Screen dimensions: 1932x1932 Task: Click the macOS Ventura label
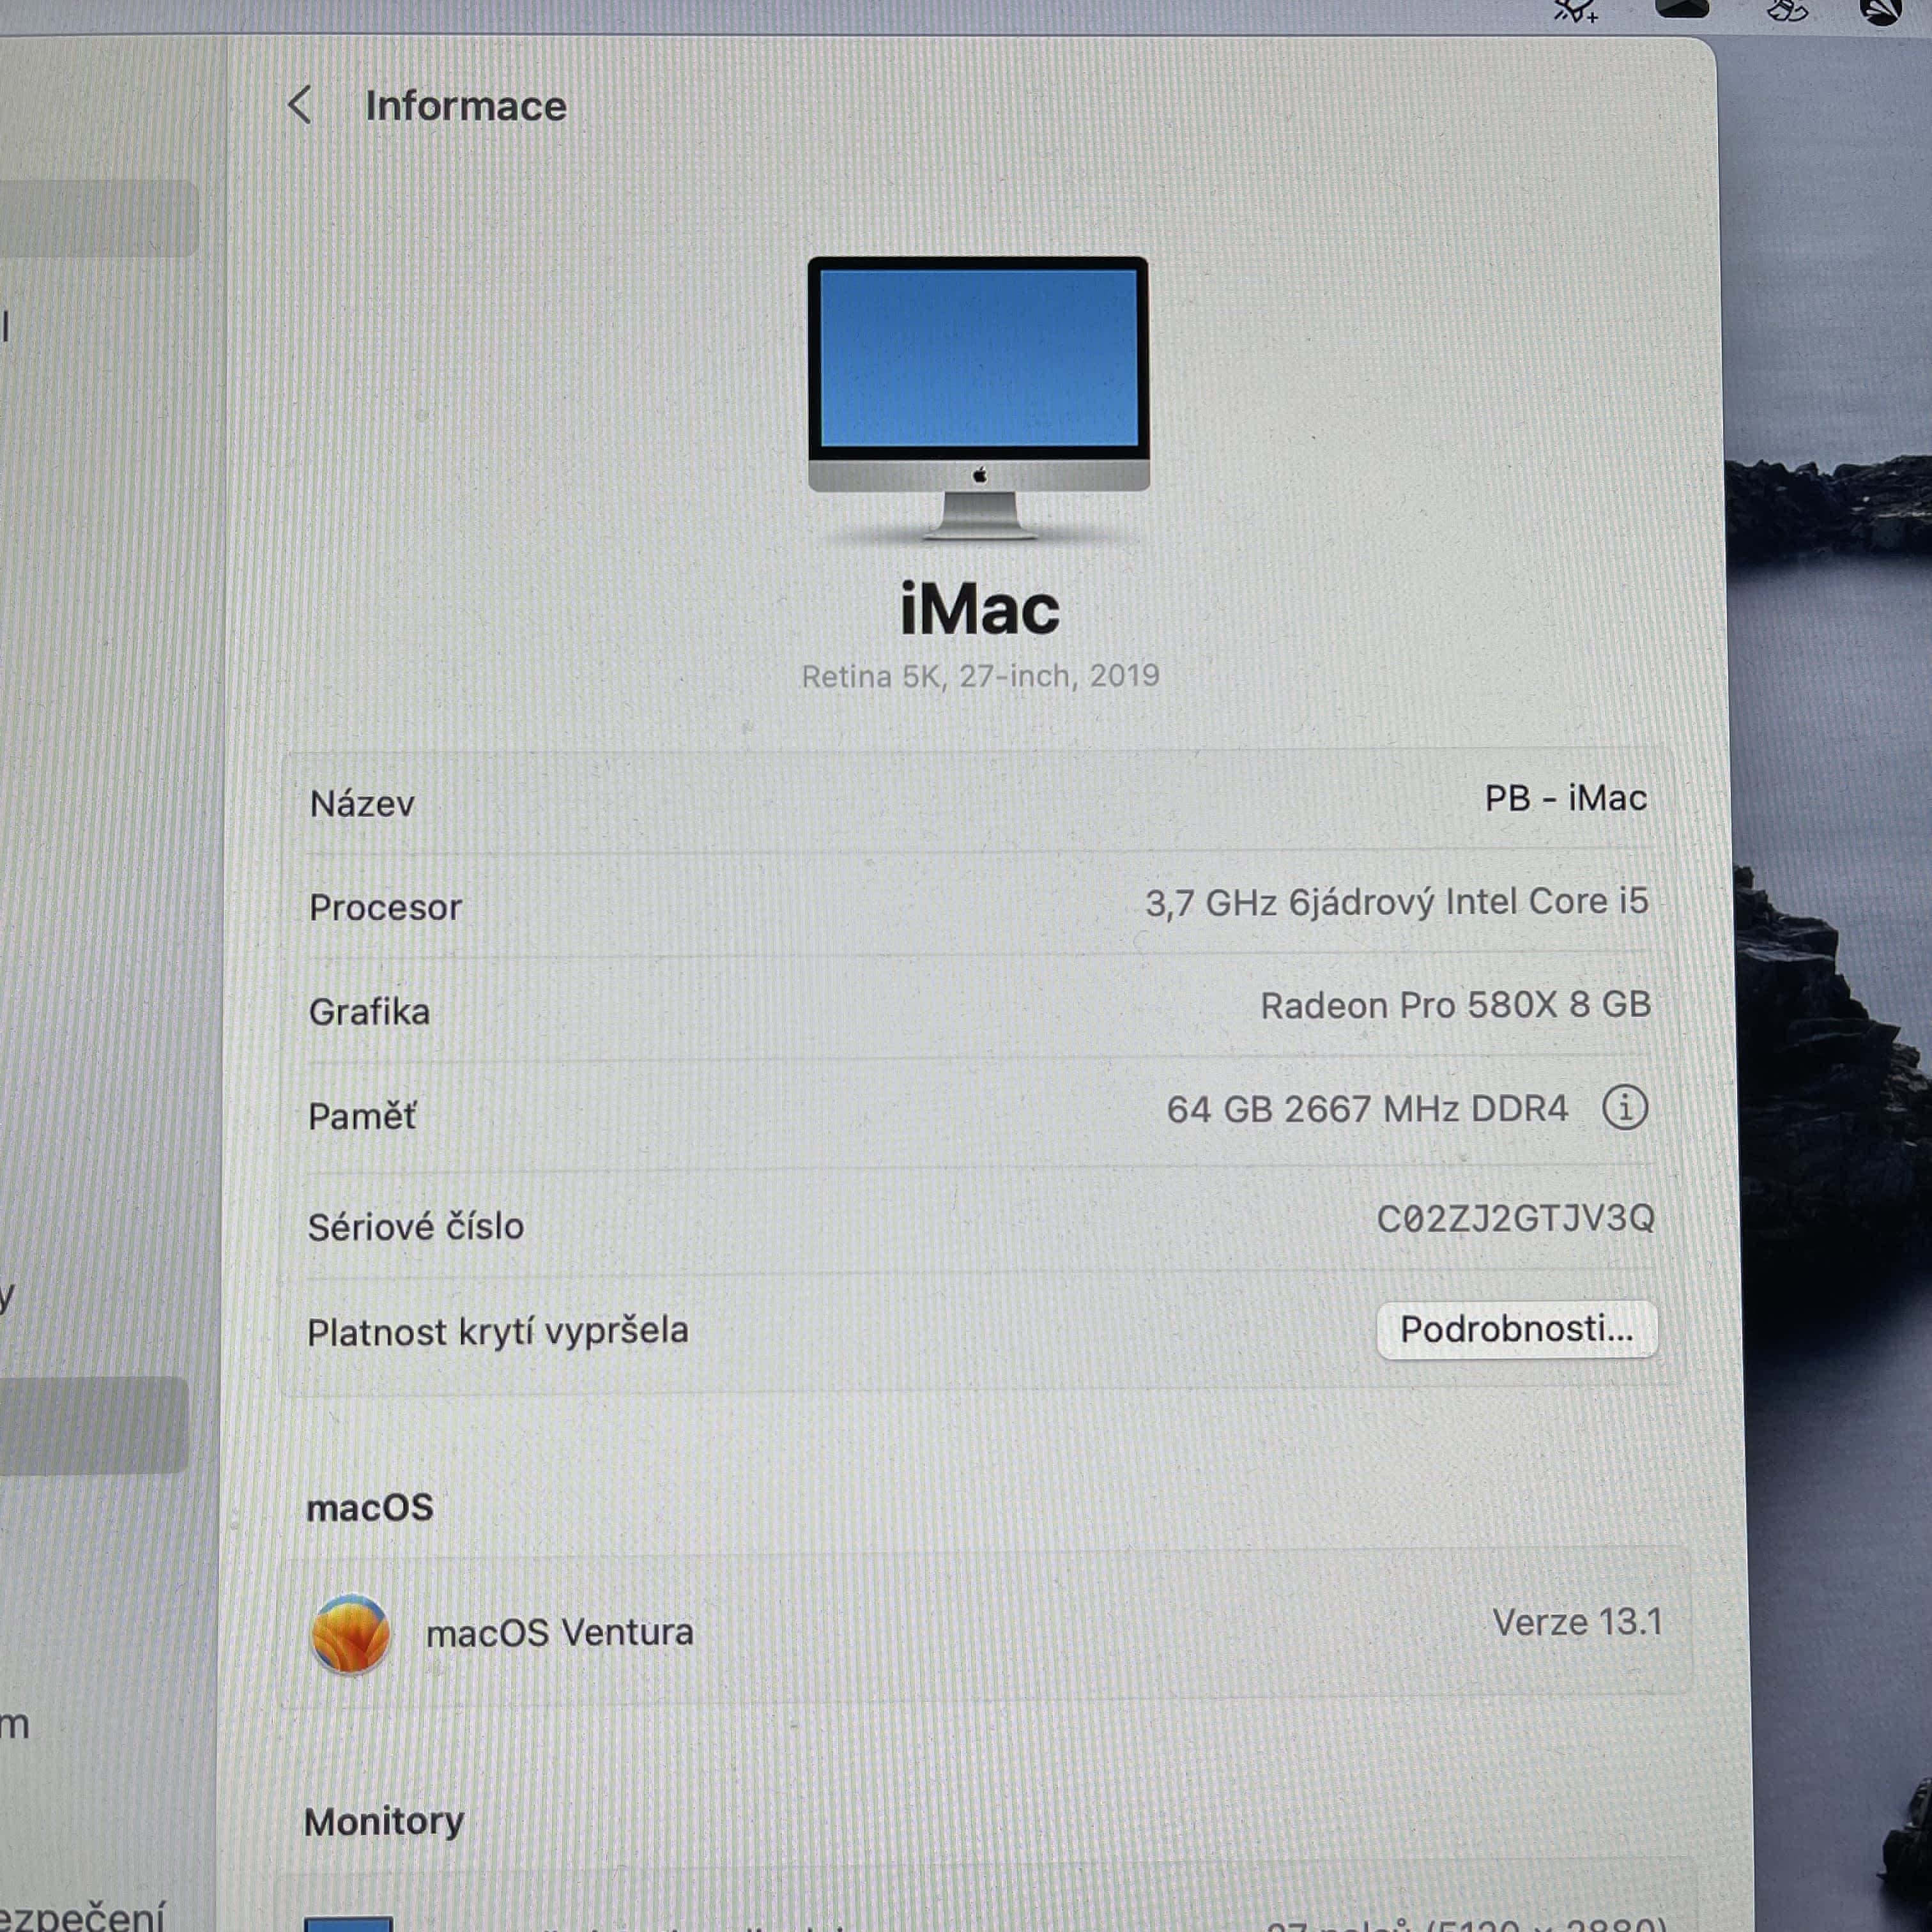point(559,1632)
